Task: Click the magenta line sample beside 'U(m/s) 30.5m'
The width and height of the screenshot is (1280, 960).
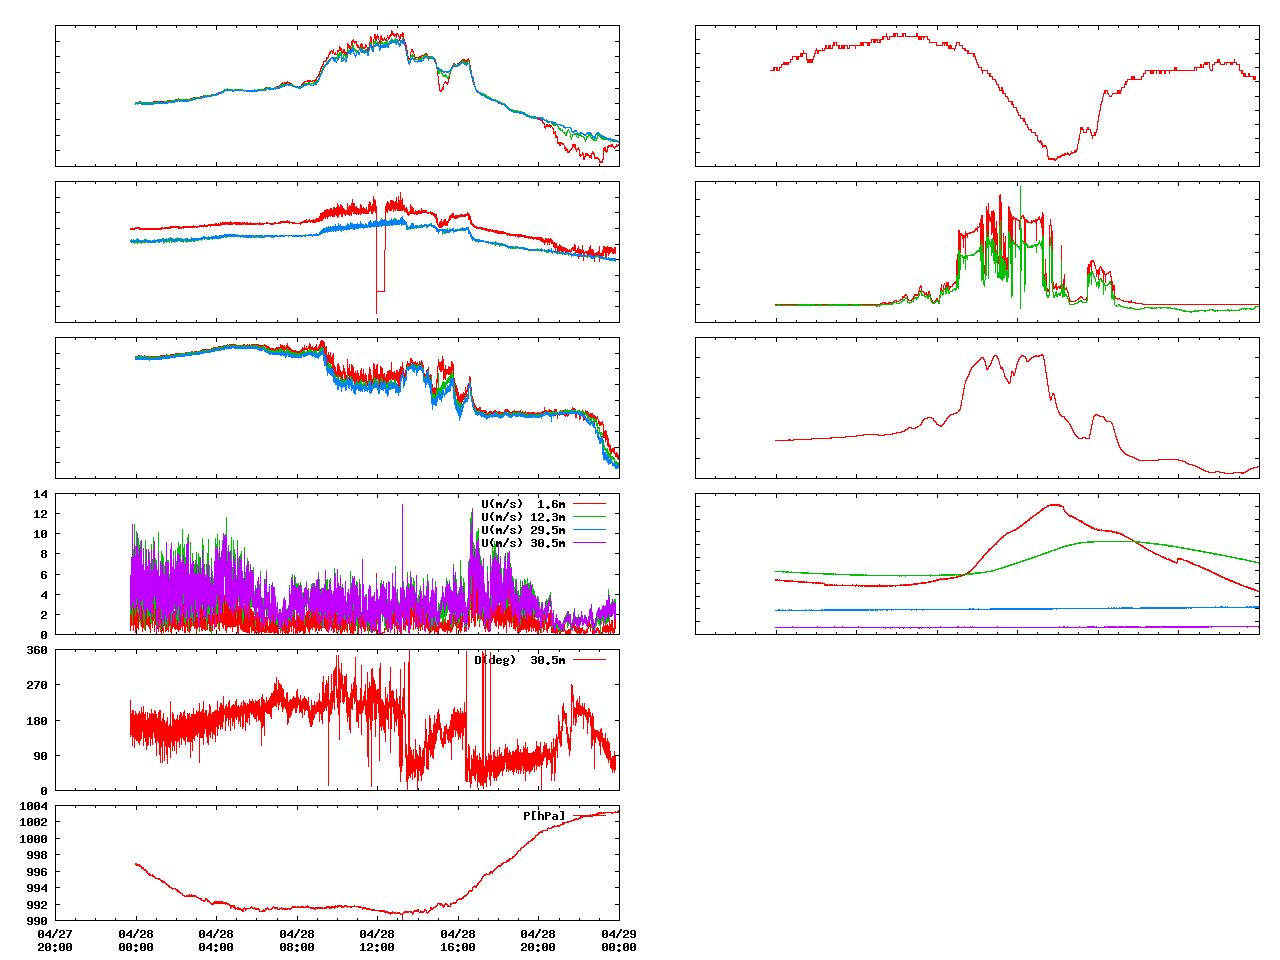Action: click(589, 543)
